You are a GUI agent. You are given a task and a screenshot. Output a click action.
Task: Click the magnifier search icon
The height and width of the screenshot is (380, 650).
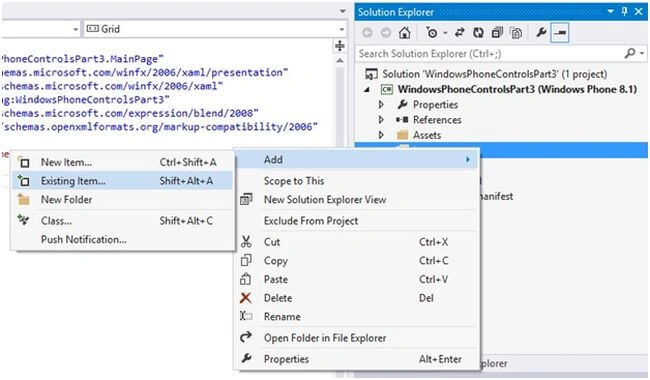point(630,53)
